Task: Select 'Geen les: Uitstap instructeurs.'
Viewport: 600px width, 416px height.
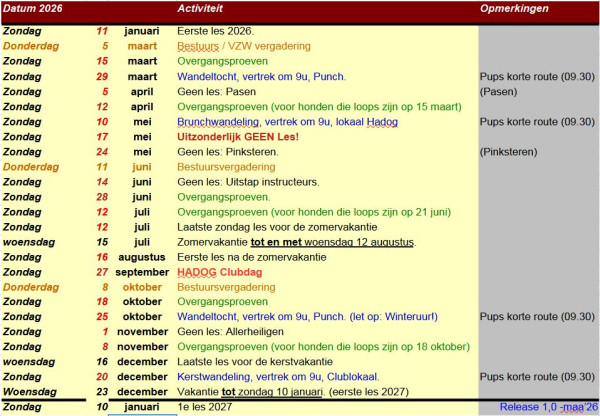Action: point(248,182)
